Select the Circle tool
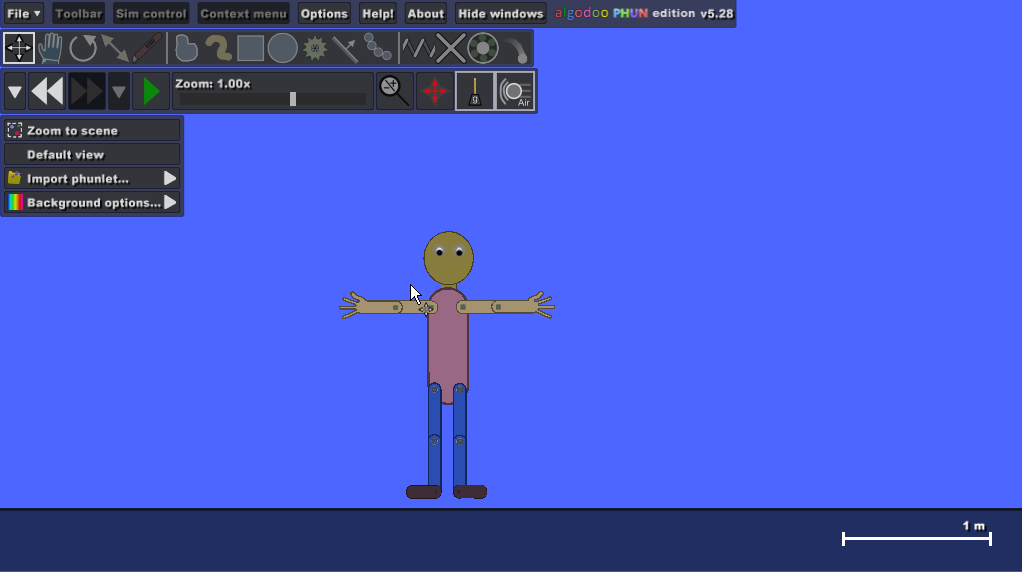 tap(282, 48)
